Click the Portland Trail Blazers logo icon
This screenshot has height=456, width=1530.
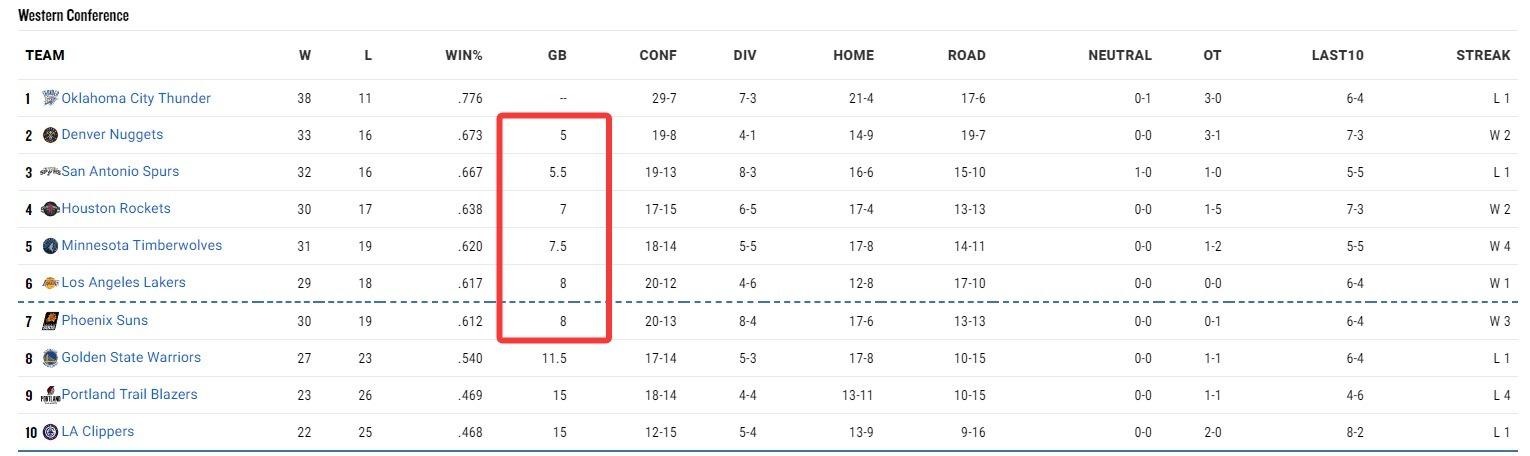click(50, 395)
